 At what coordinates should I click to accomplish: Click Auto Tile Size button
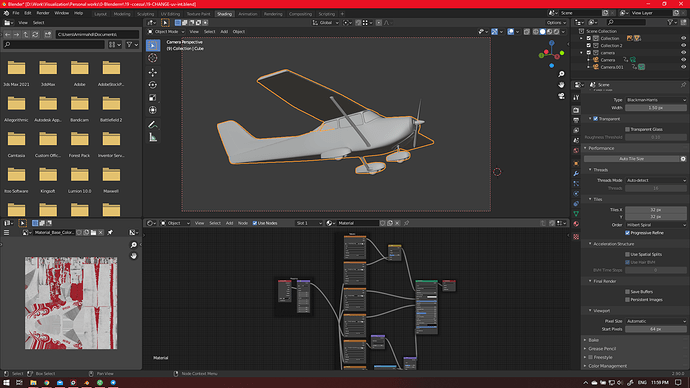[x=631, y=159]
